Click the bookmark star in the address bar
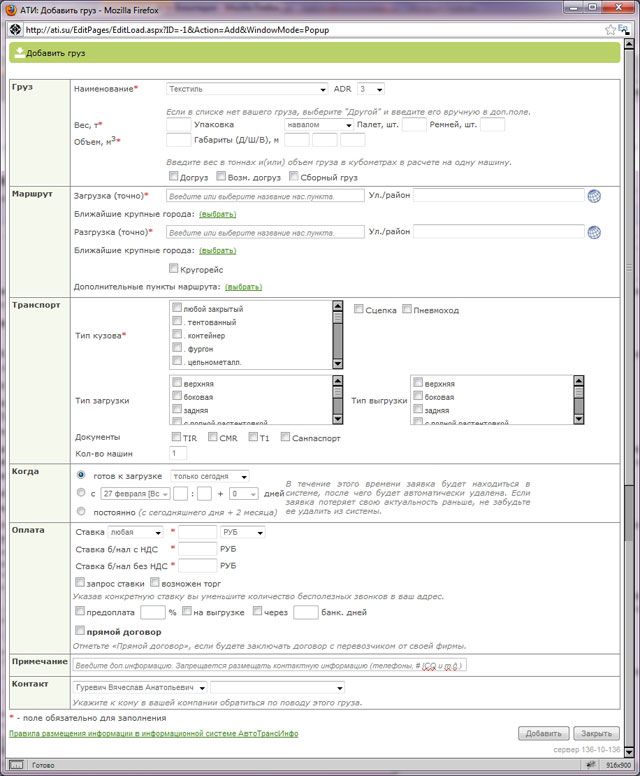Image resolution: width=640 pixels, height=776 pixels. pos(610,30)
